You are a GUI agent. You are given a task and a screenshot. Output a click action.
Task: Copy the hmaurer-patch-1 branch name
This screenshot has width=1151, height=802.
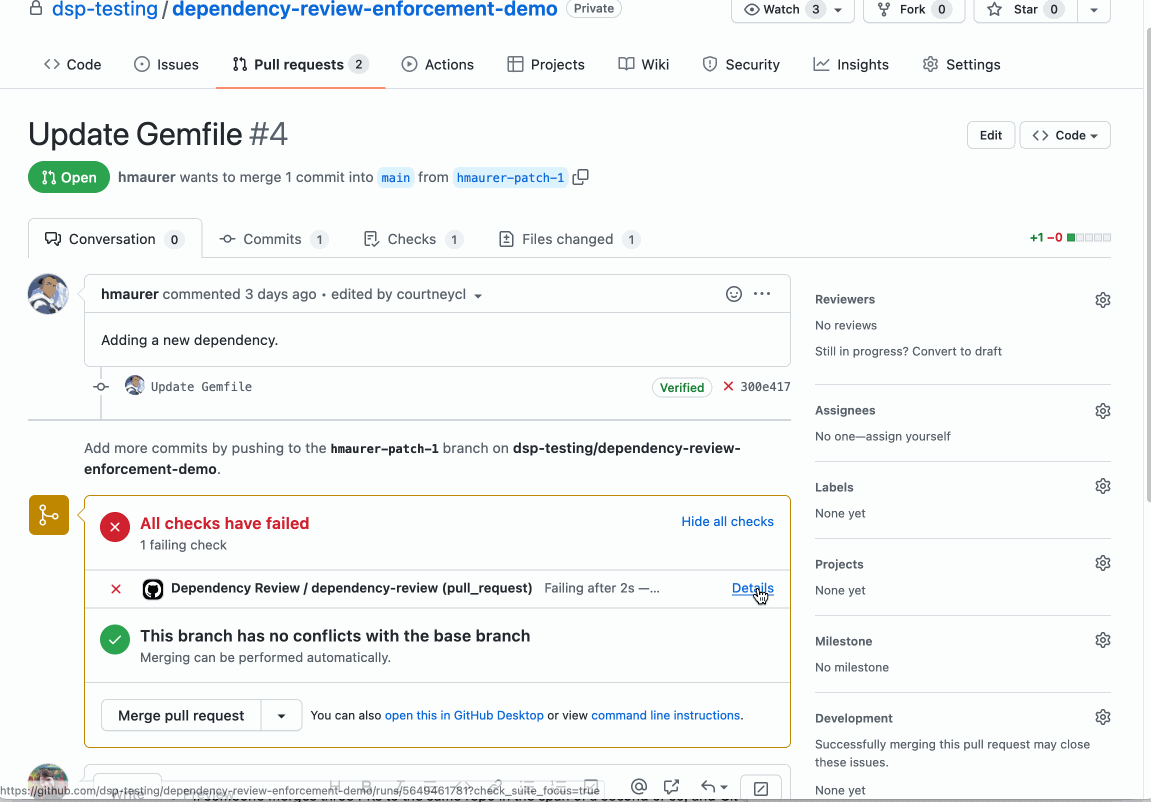580,176
